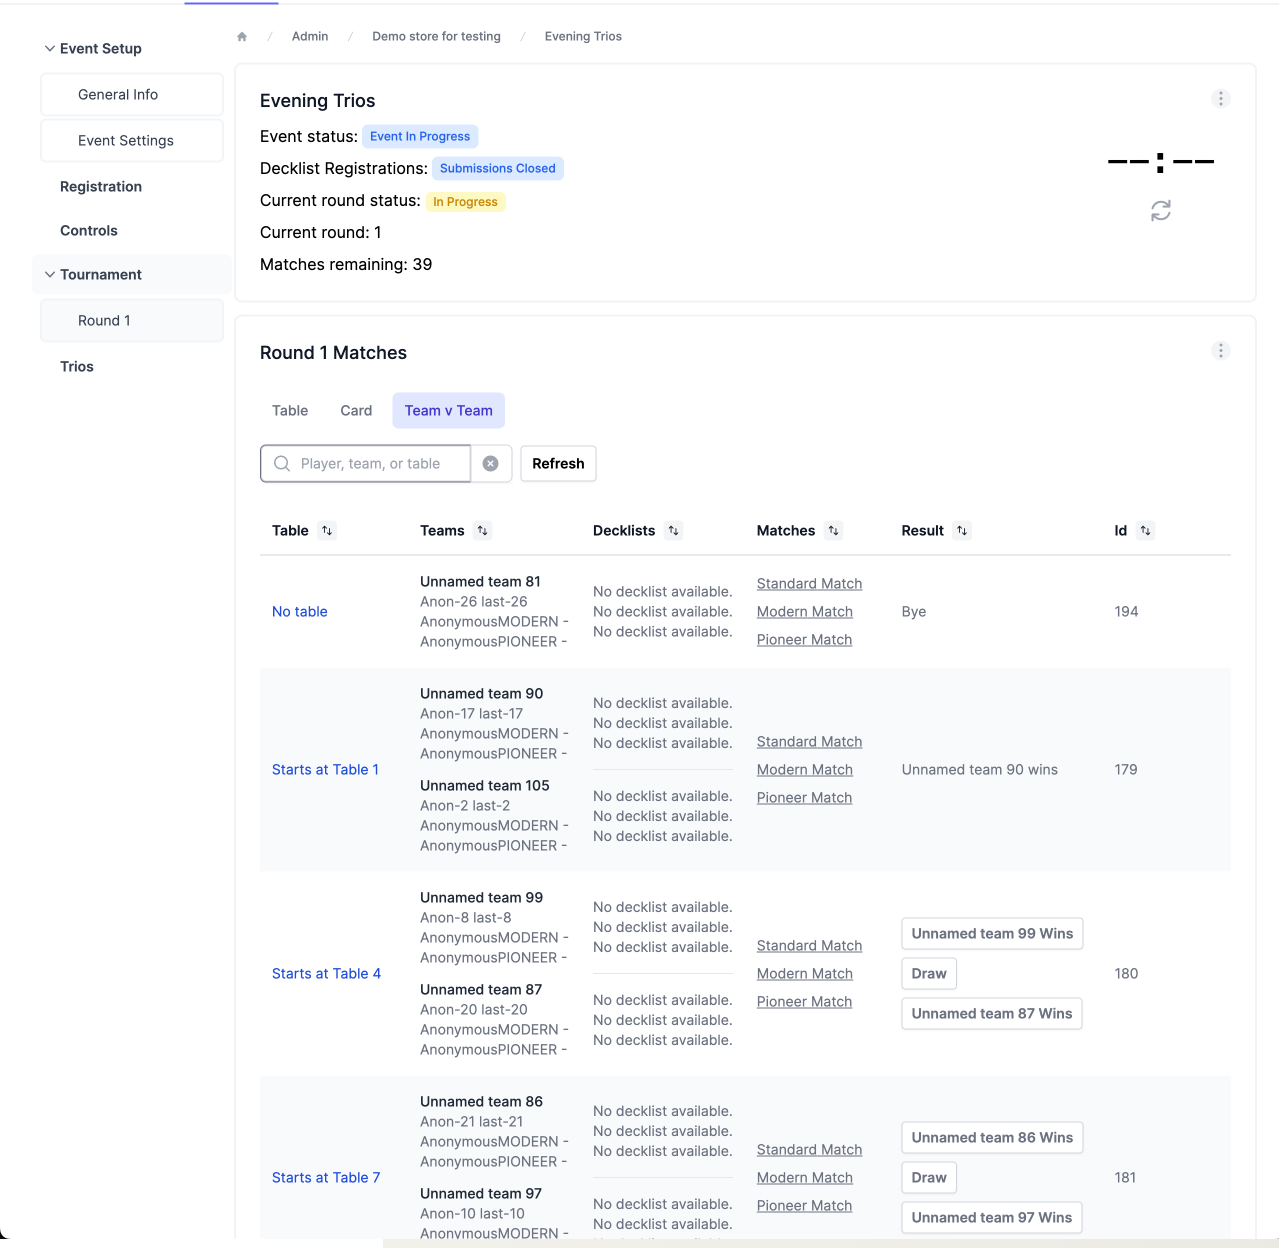
Task: Sort the Table column
Action: [327, 531]
